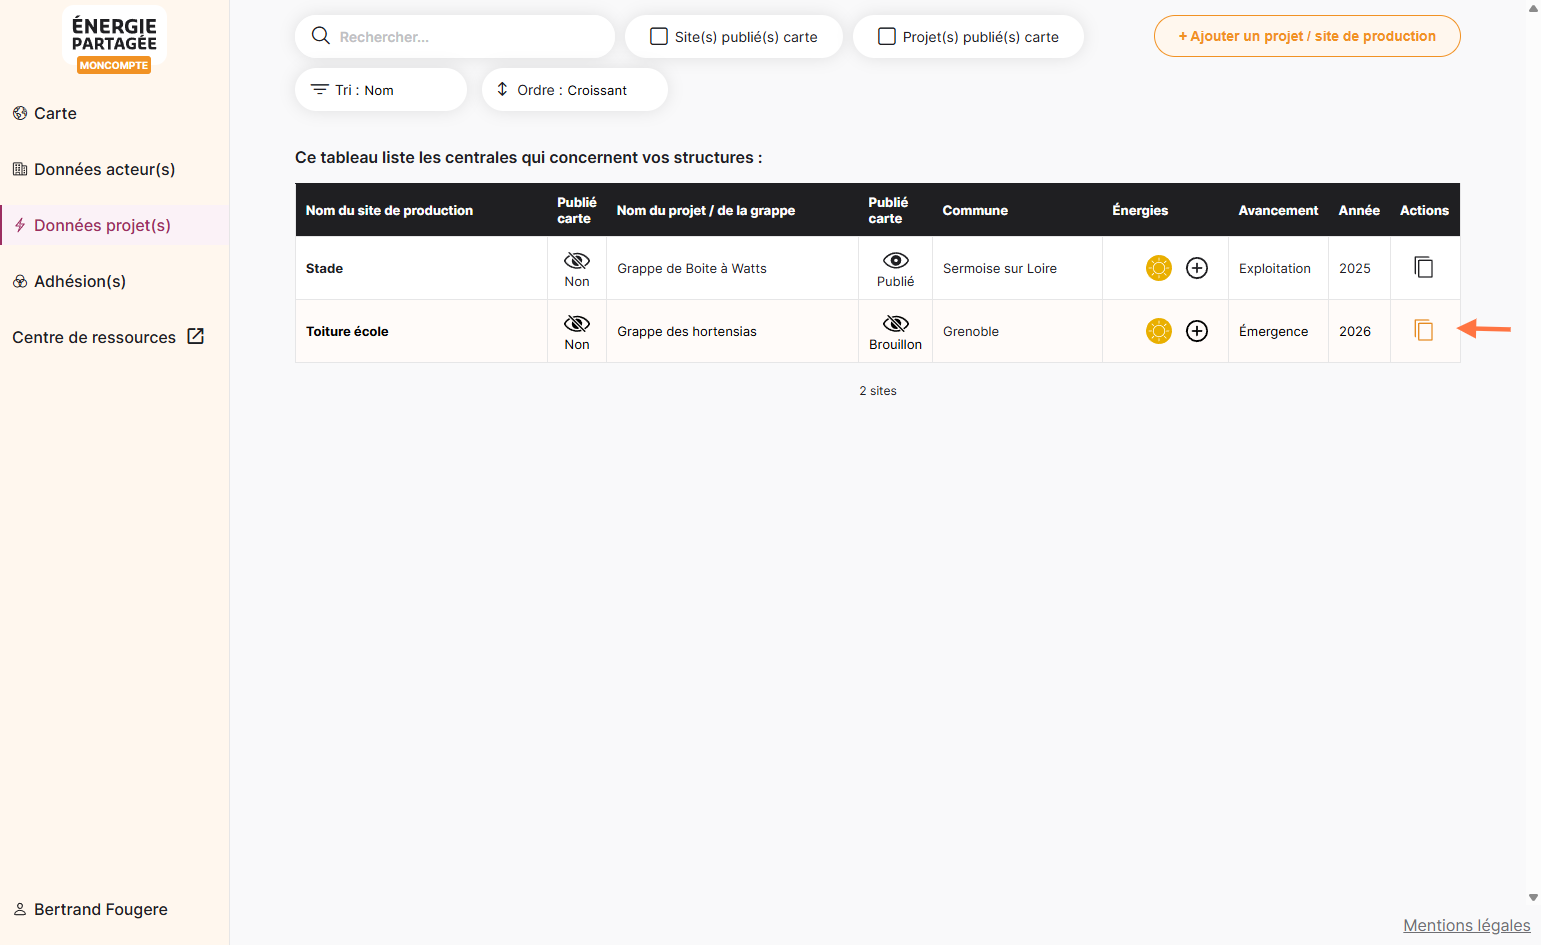Click the building icon next to Données acteur(s)

click(20, 169)
